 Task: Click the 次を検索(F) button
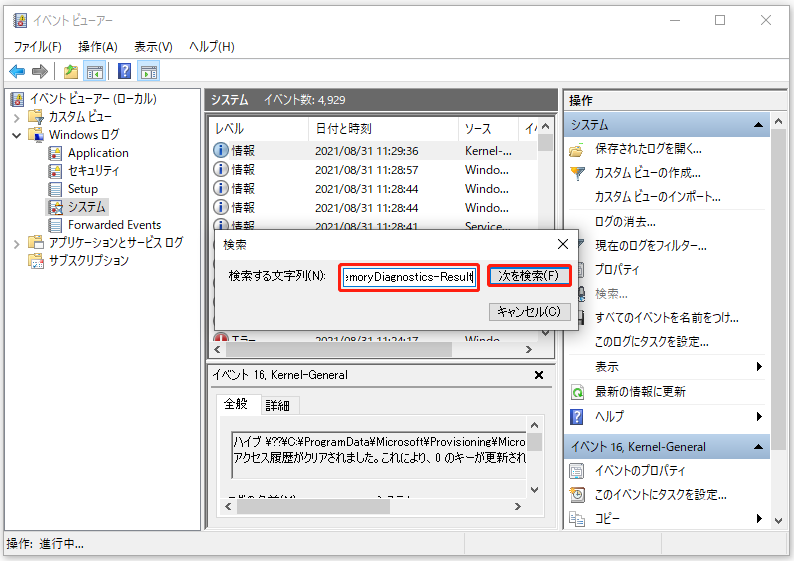click(x=529, y=276)
